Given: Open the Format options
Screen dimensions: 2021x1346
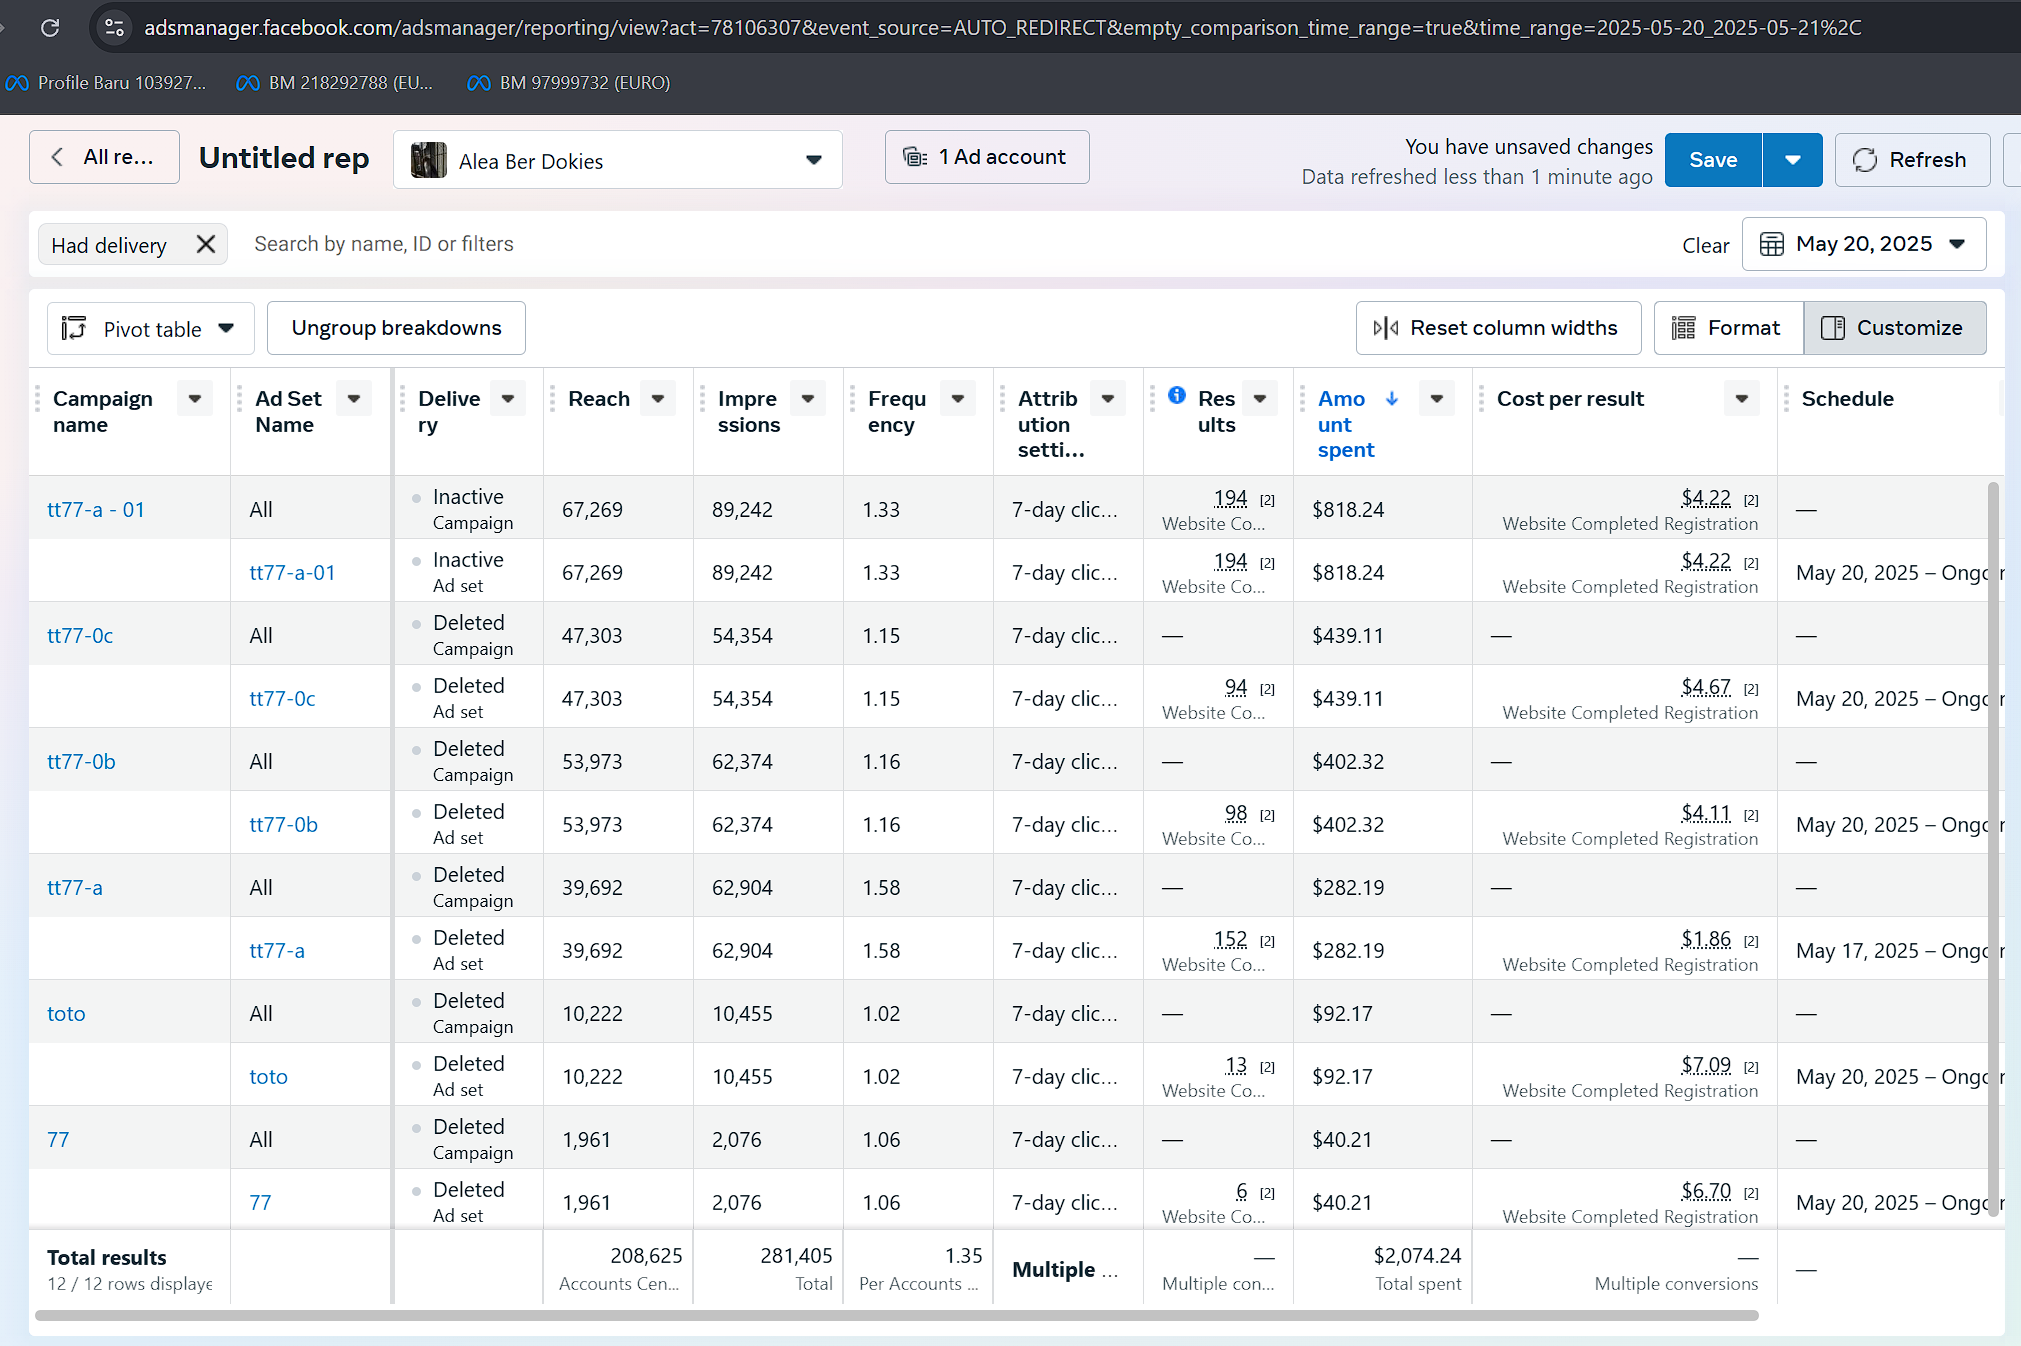Looking at the screenshot, I should pos(1727,328).
